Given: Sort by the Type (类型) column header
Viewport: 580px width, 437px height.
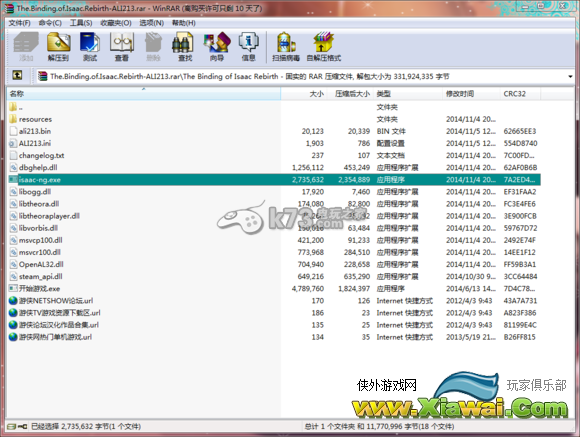Looking at the screenshot, I should tap(408, 94).
